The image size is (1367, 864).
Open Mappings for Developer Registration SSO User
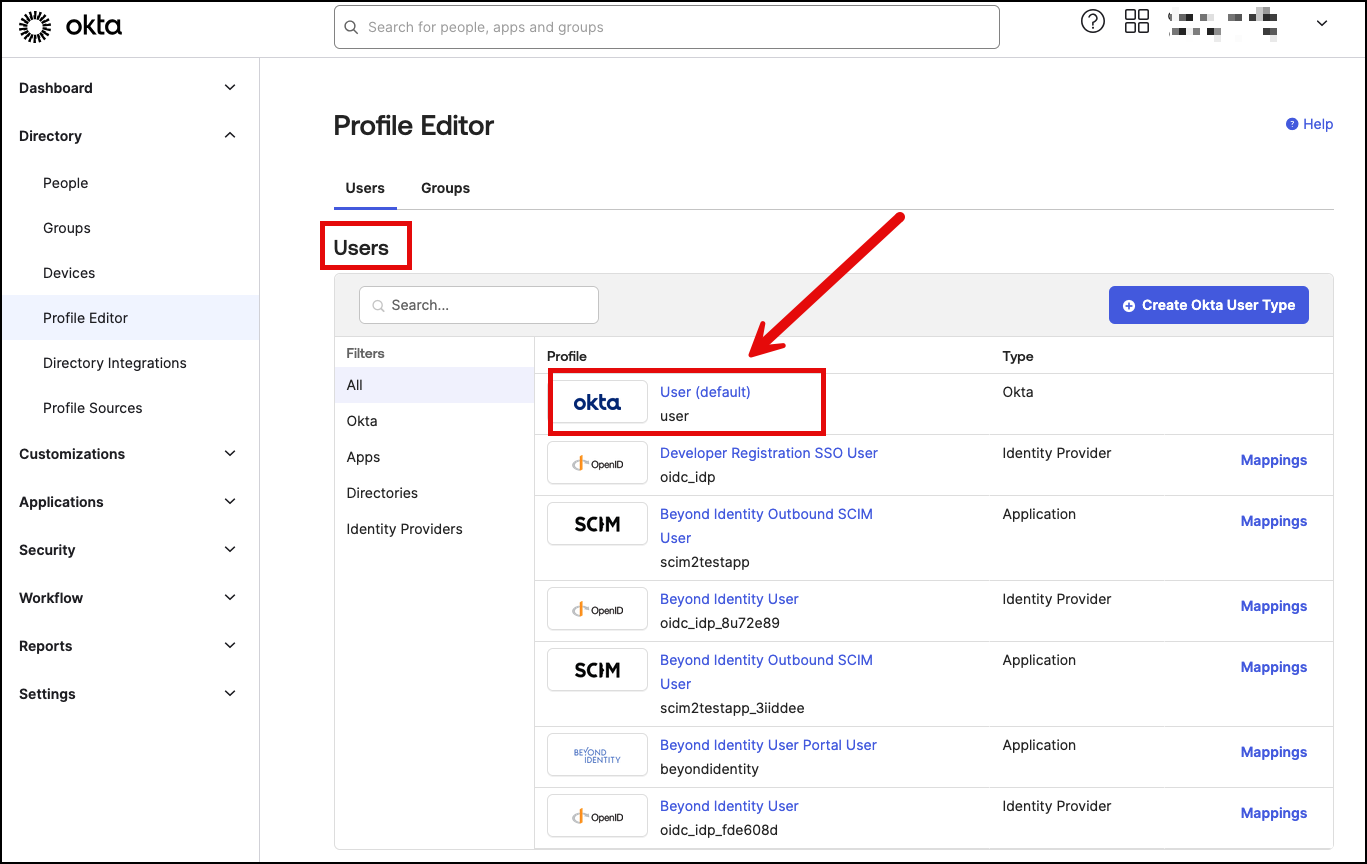(x=1273, y=460)
